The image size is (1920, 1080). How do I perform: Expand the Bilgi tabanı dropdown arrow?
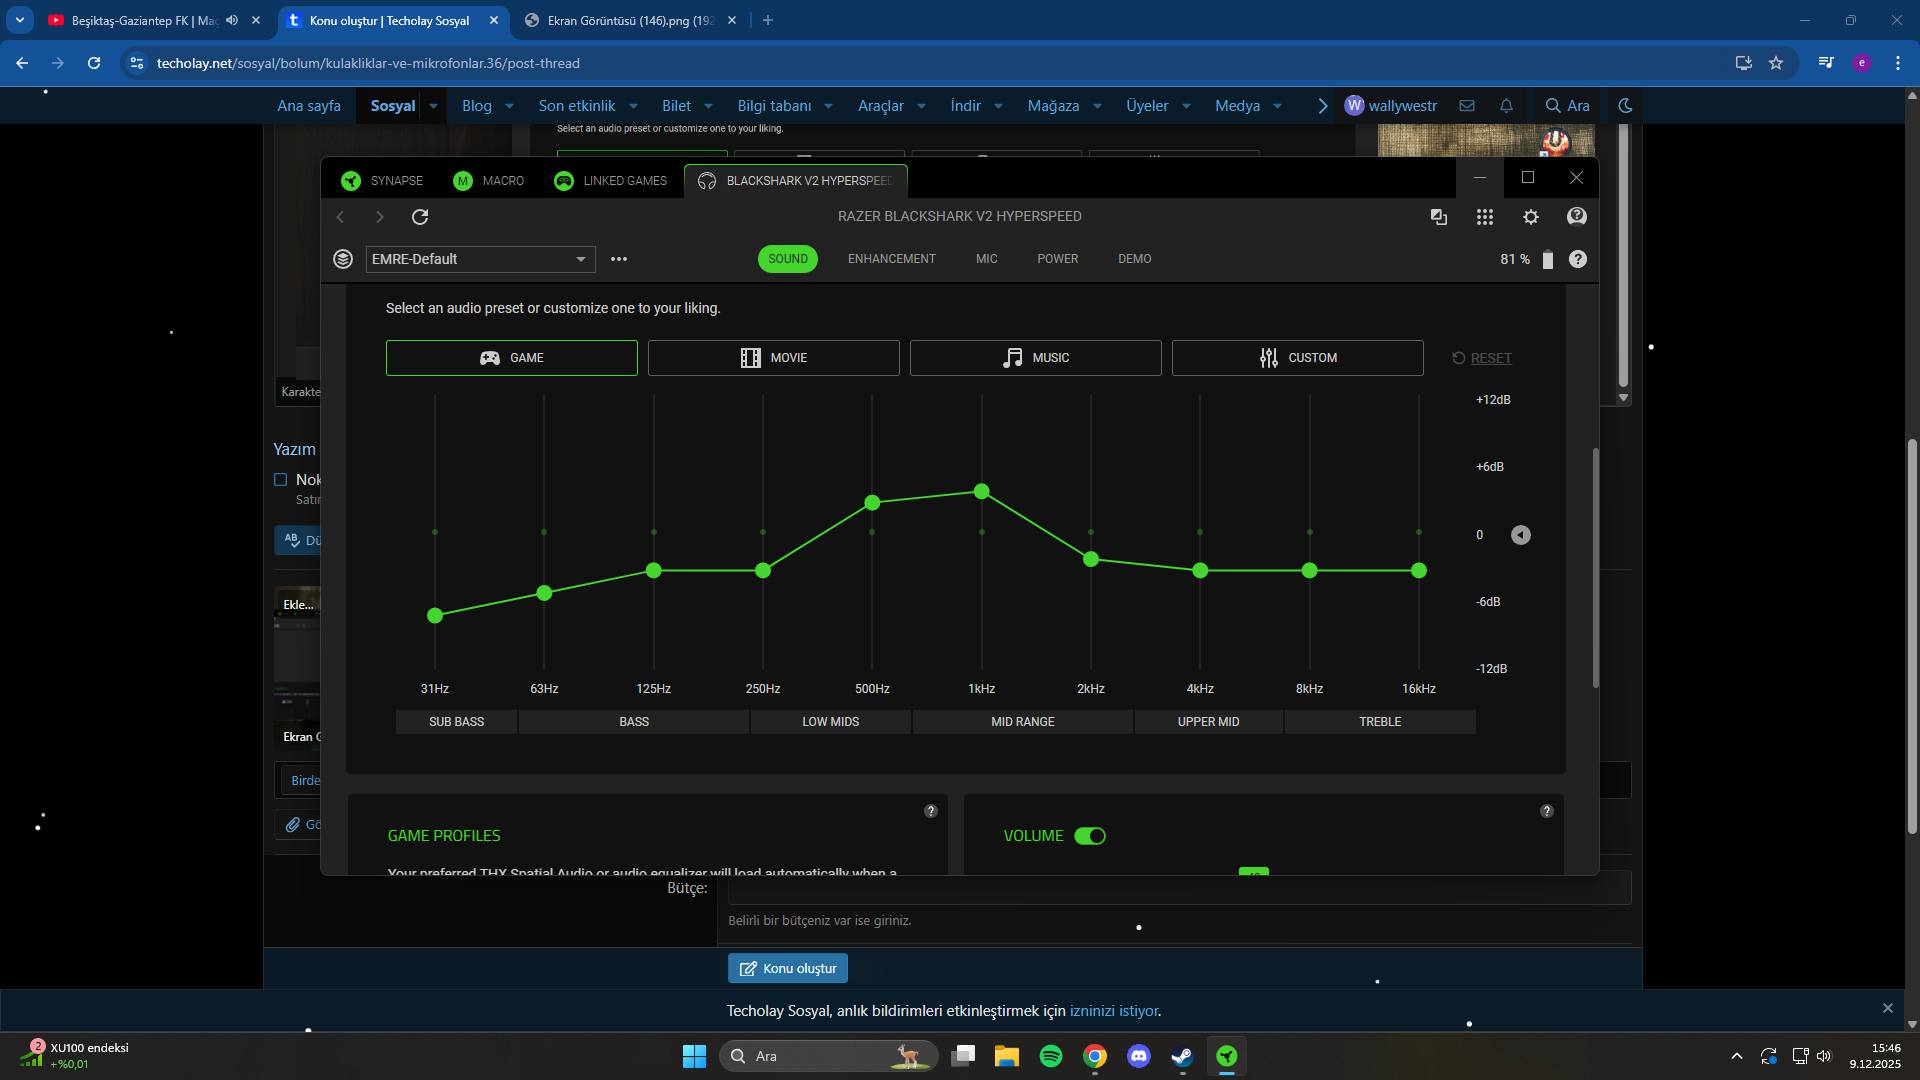pyautogui.click(x=829, y=106)
